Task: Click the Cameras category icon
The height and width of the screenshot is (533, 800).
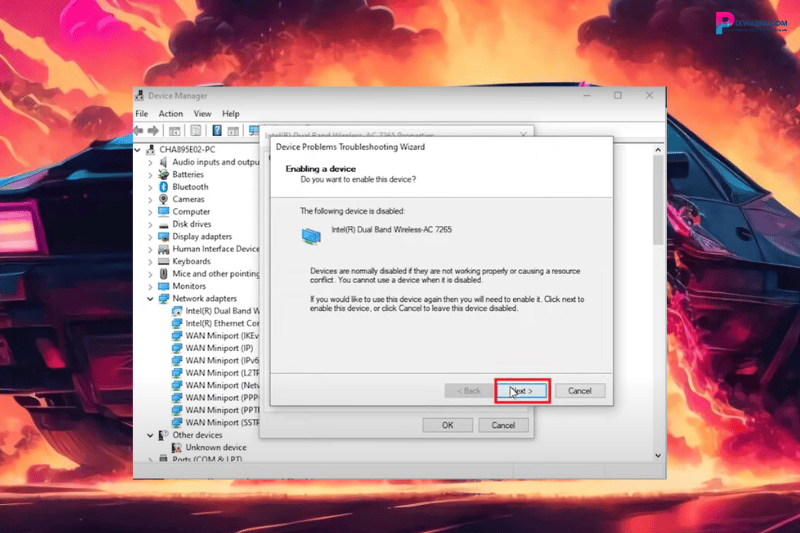Action: pos(164,199)
